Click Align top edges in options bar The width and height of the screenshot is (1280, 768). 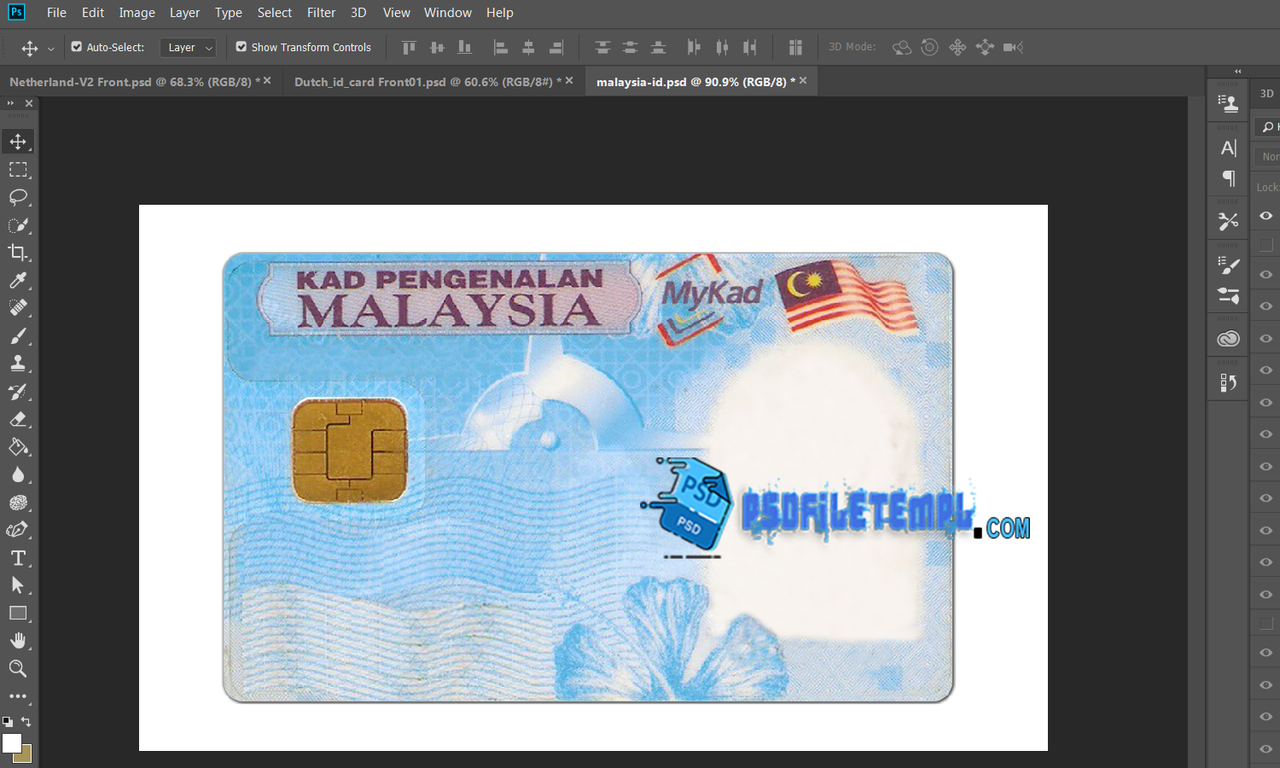408,47
